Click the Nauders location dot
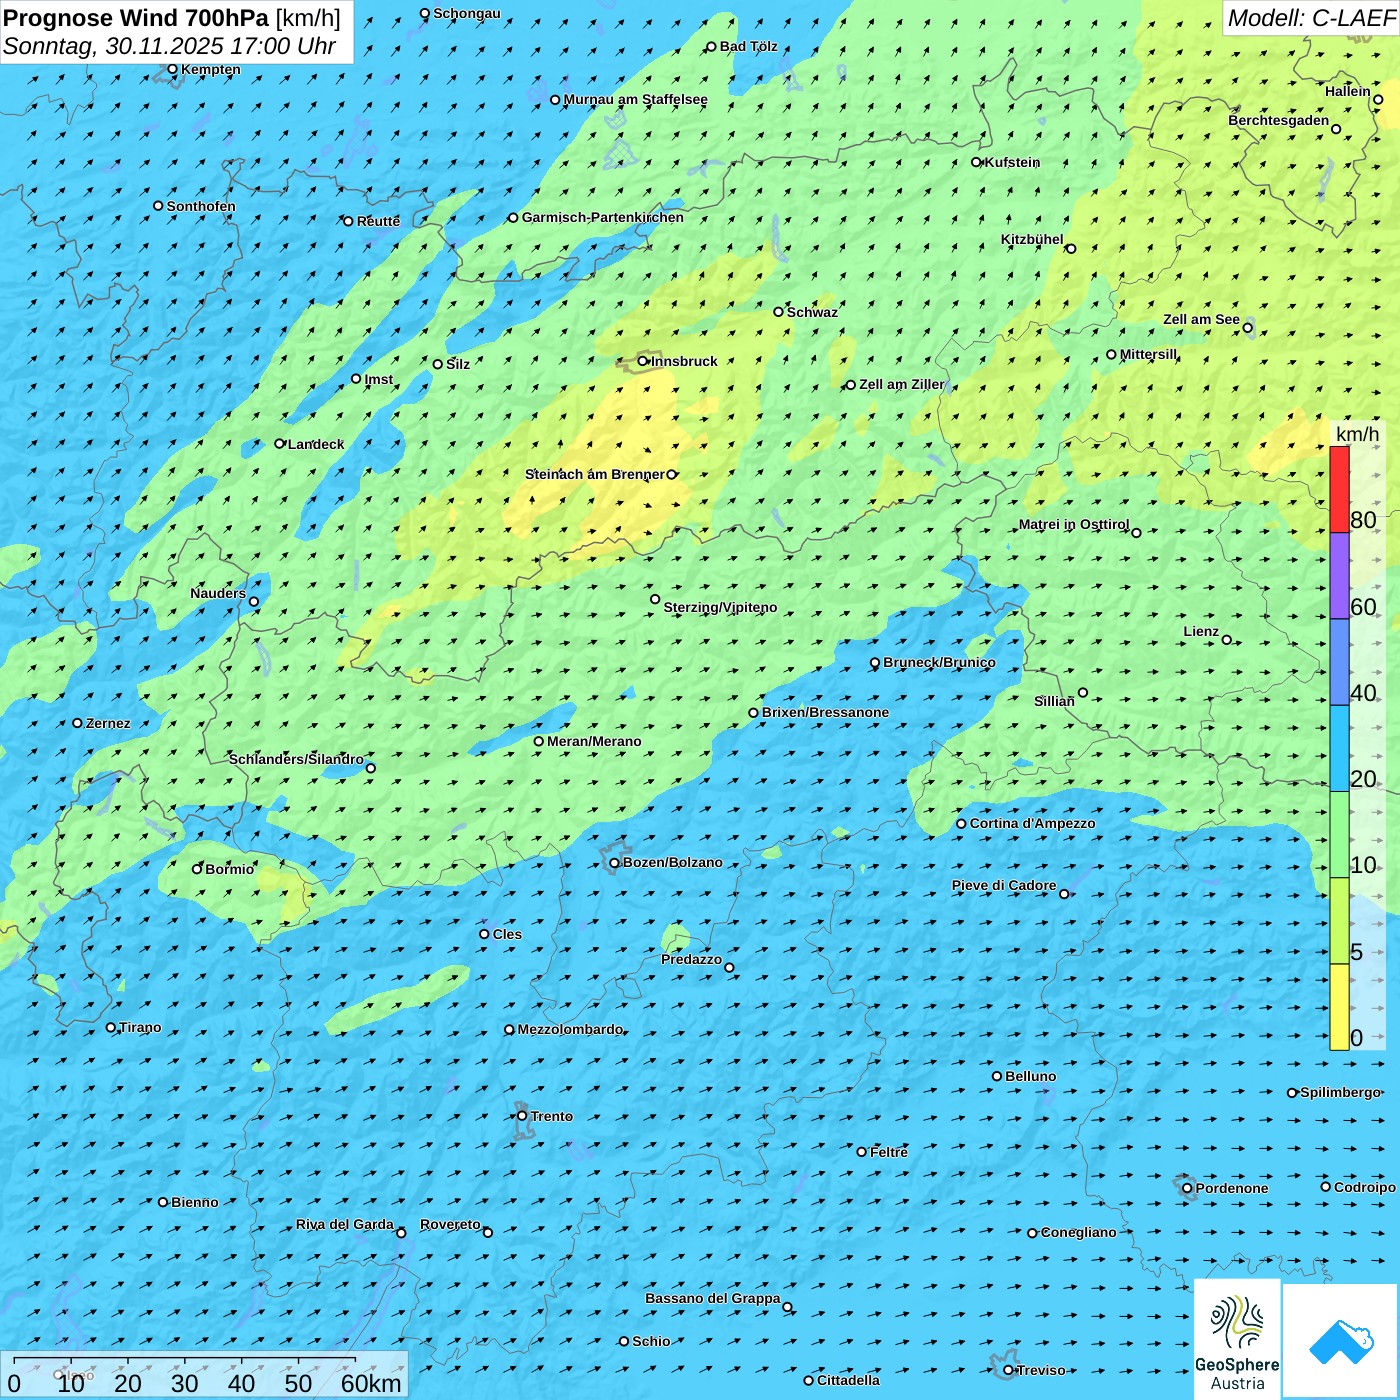The height and width of the screenshot is (1400, 1400). [254, 601]
